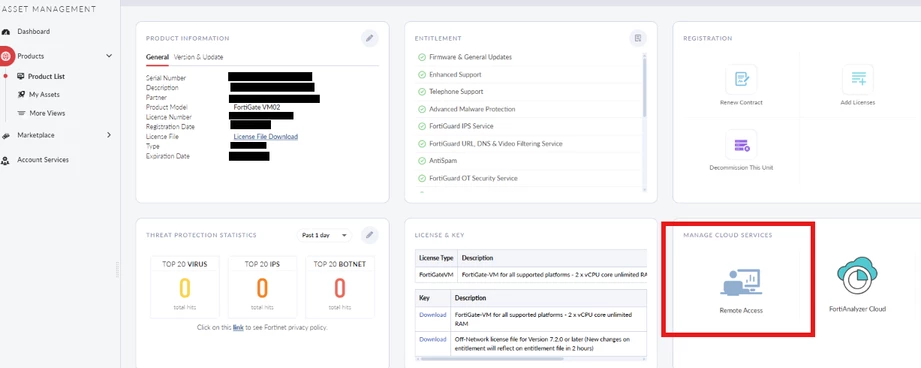Edit Threat Protection Statistics pencil icon
Screen dimensions: 921x368
[369, 235]
